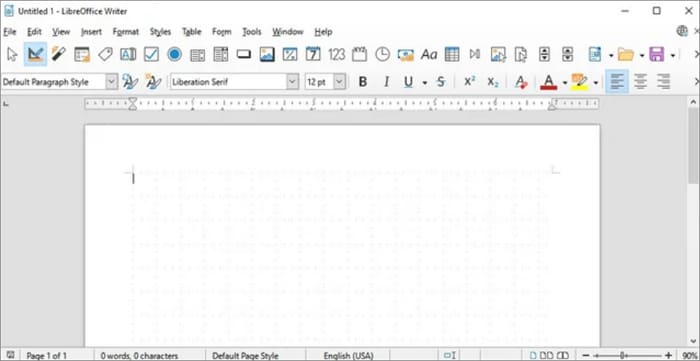Screen dimensions: 700x361
Task: Insert an Image Control
Action: [x=498, y=54]
